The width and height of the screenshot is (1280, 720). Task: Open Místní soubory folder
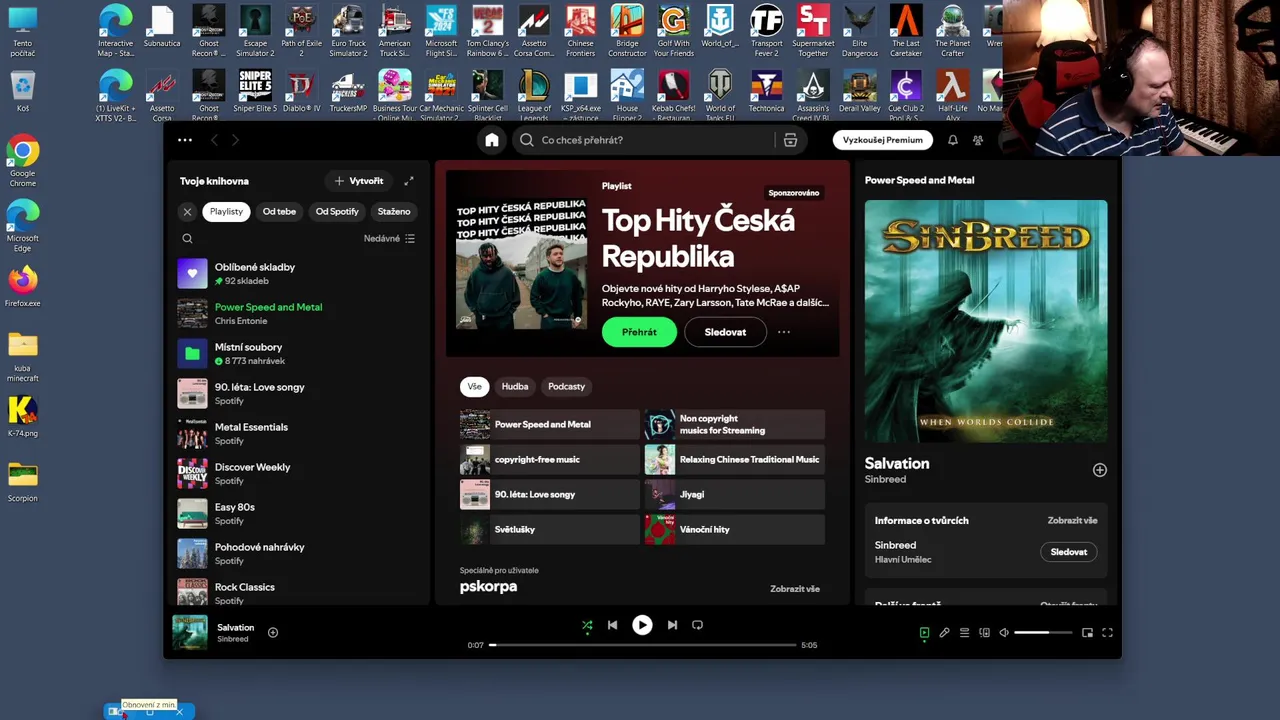click(x=298, y=354)
